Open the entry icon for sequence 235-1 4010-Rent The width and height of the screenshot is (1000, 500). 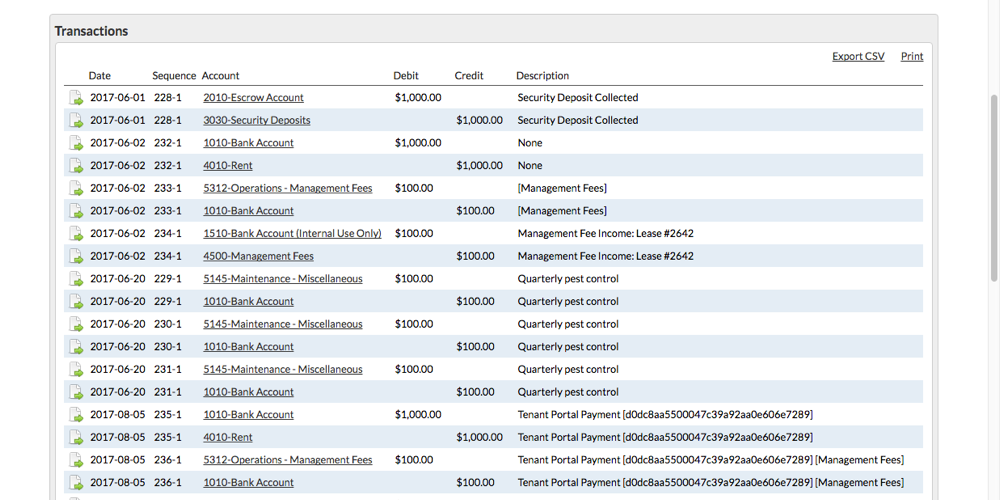tap(76, 438)
